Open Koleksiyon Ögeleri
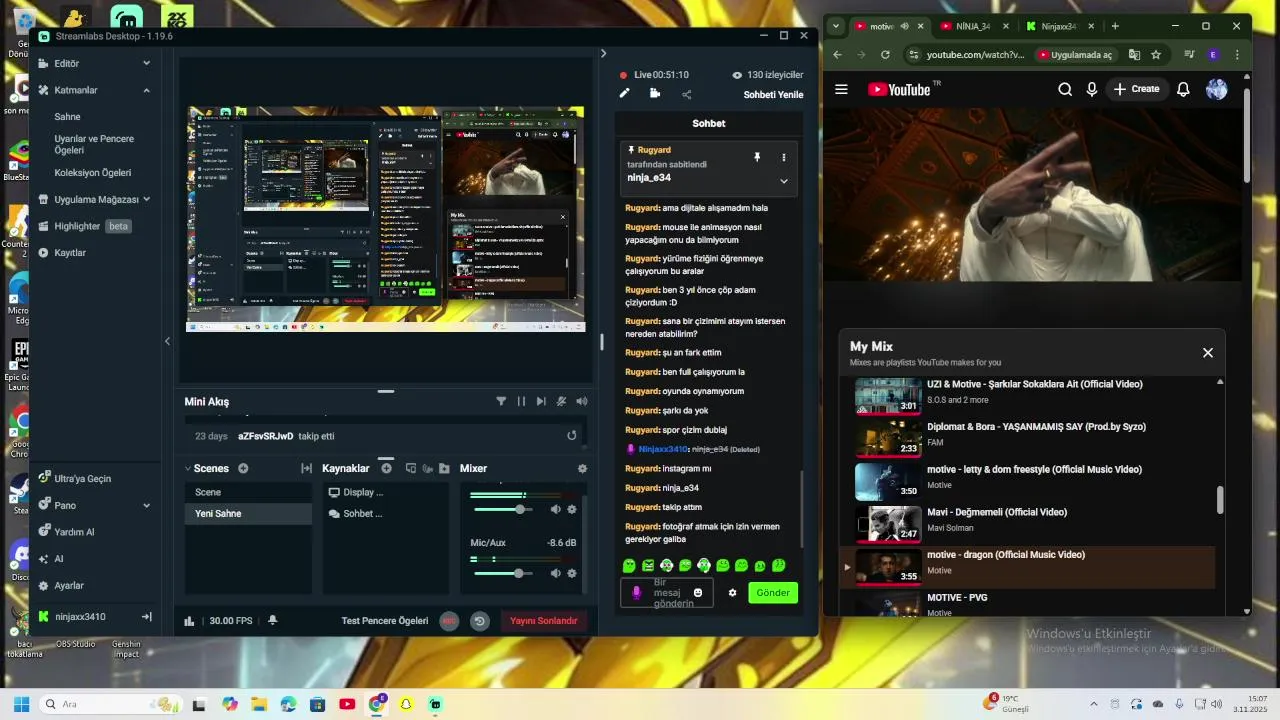Viewport: 1280px width, 720px height. click(x=93, y=173)
